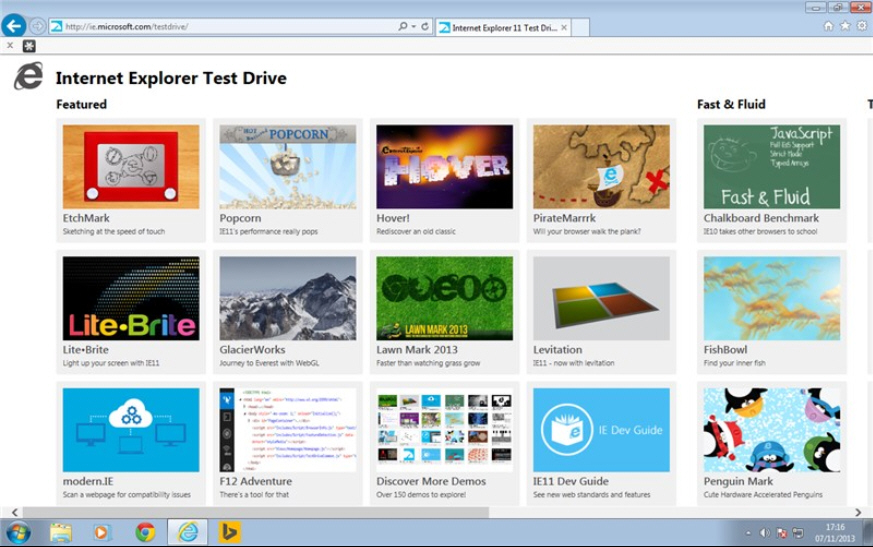The image size is (873, 547).
Task: Select the Internet Explorer 11 Test Drive tab
Action: (x=504, y=27)
